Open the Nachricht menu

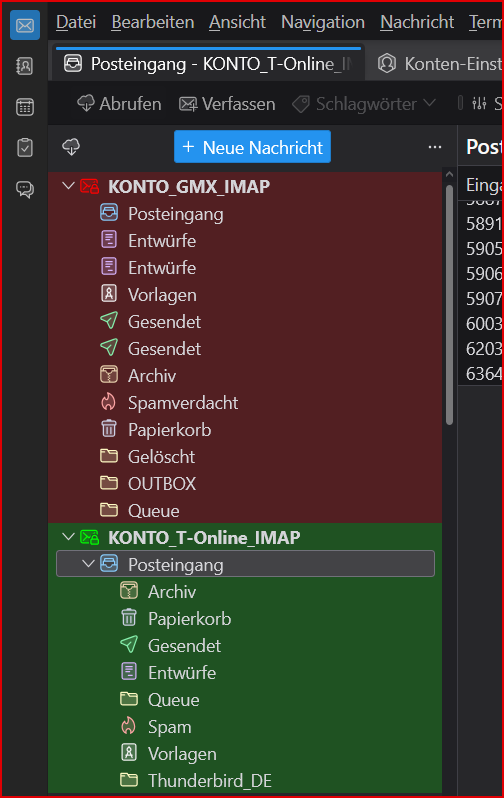click(x=417, y=22)
